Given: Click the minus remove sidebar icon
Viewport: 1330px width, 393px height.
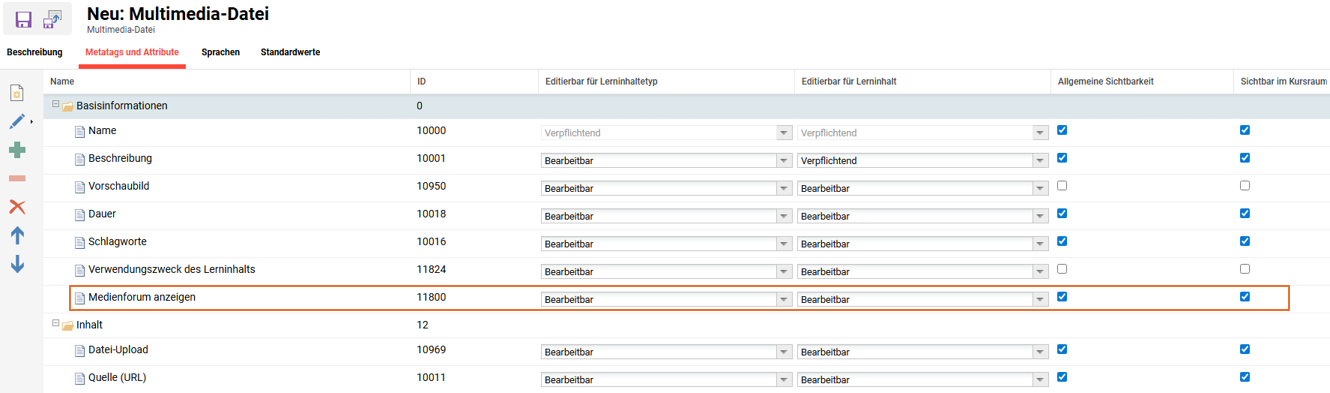Looking at the screenshot, I should point(17,178).
